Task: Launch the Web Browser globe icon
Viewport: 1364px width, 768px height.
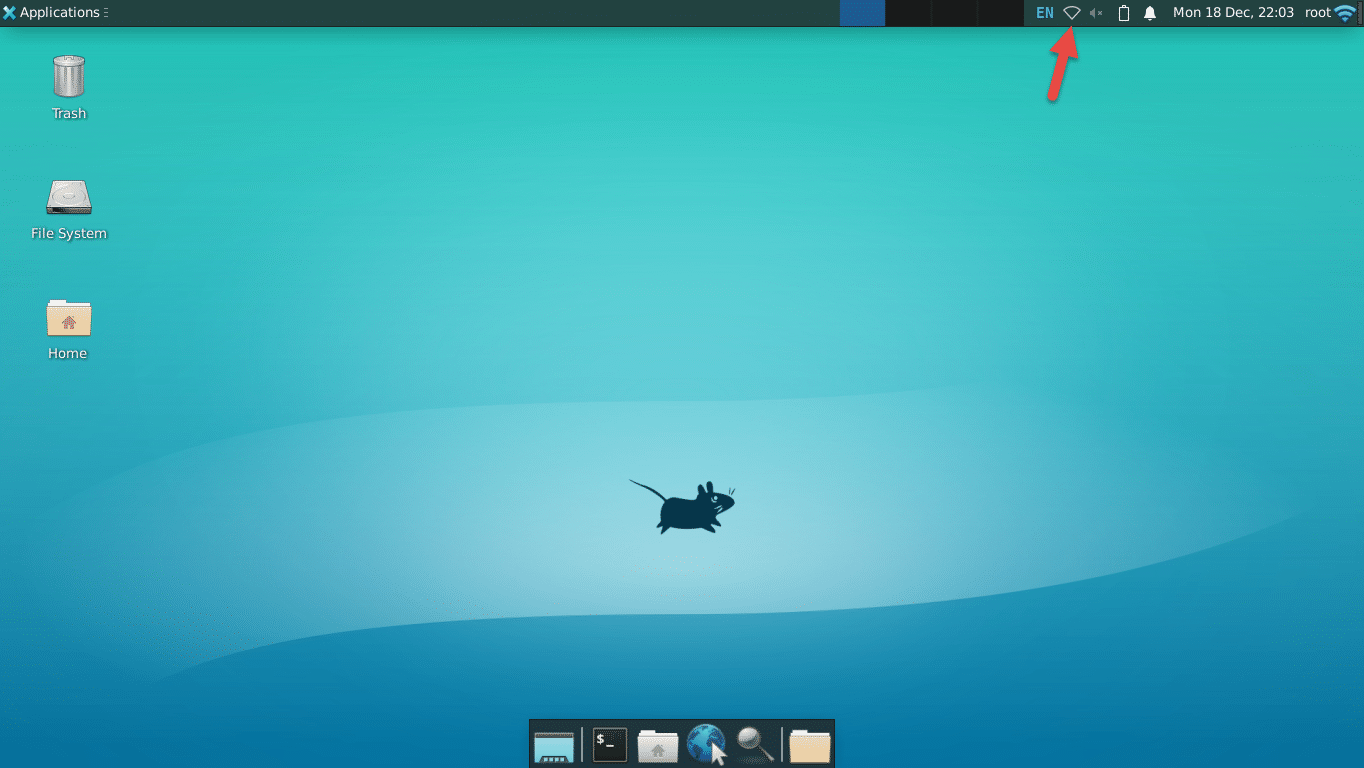Action: click(x=706, y=745)
